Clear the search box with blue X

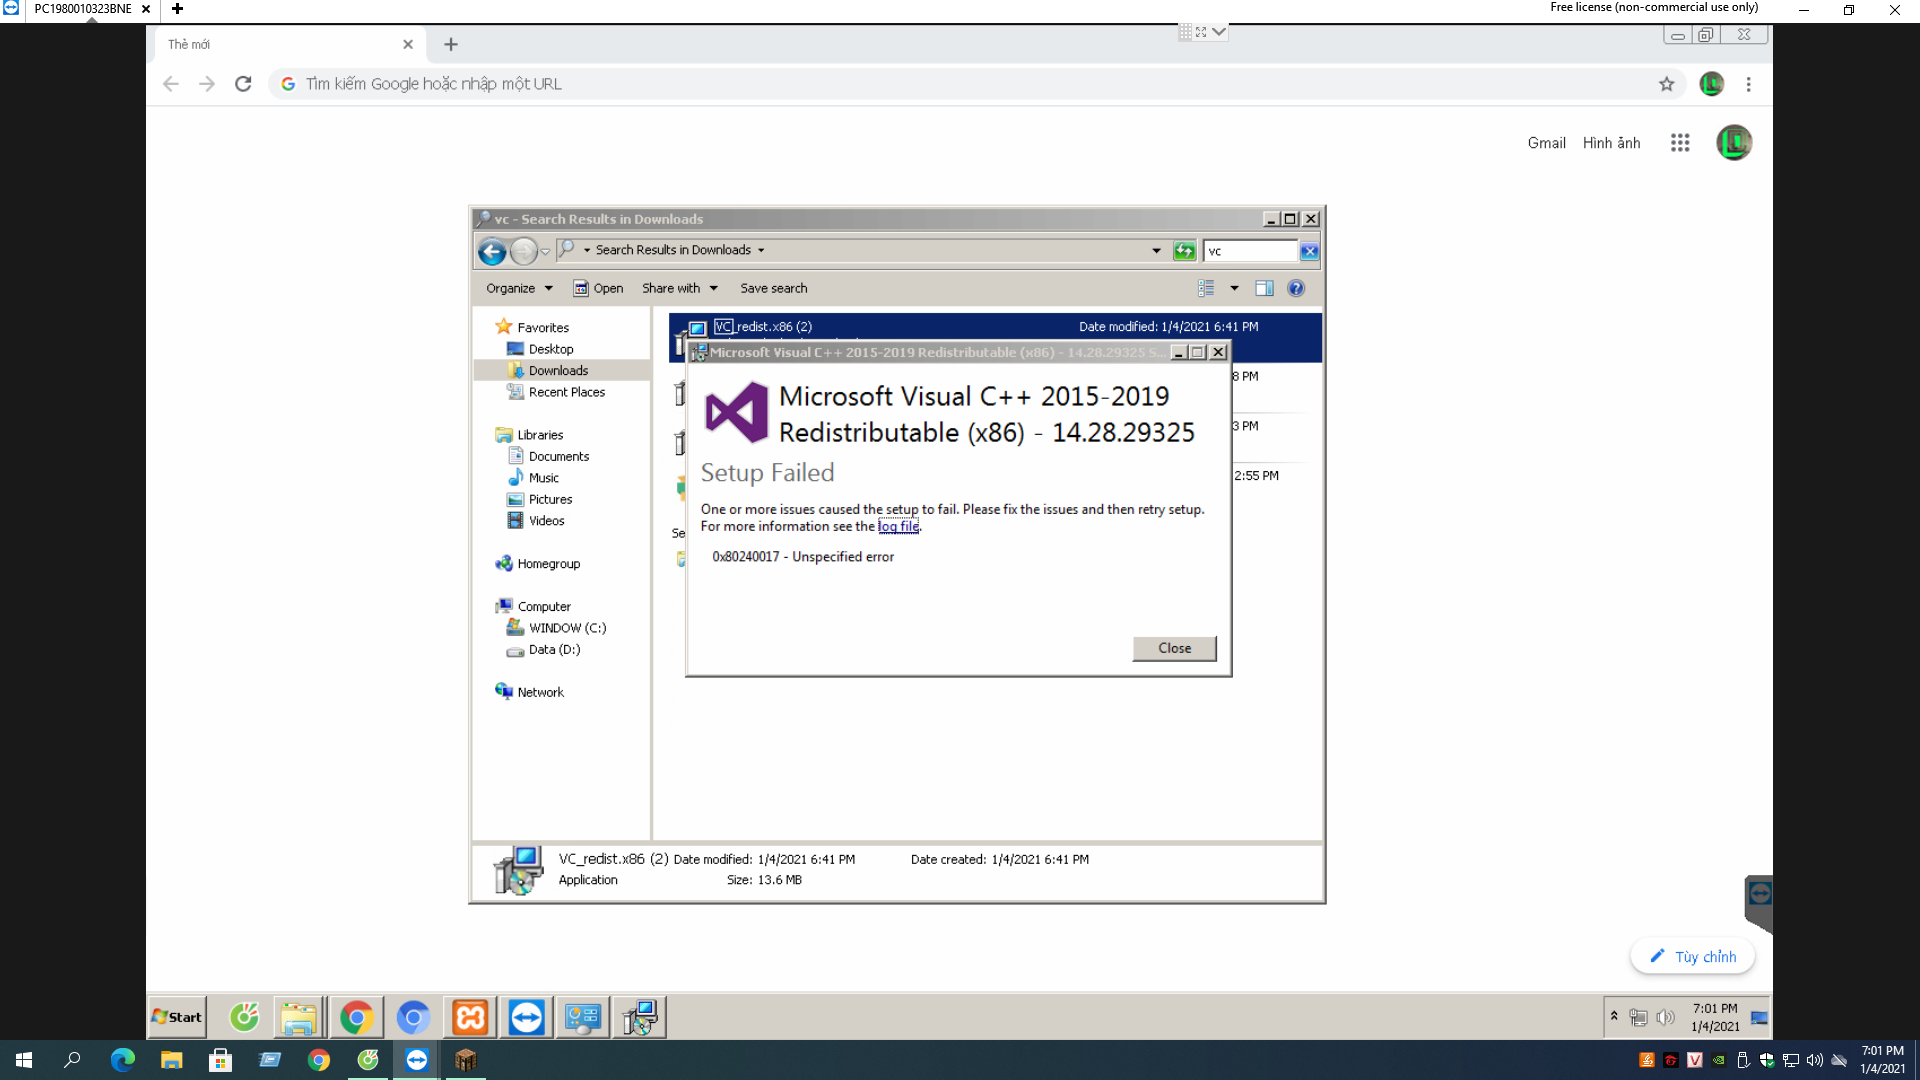pos(1309,251)
